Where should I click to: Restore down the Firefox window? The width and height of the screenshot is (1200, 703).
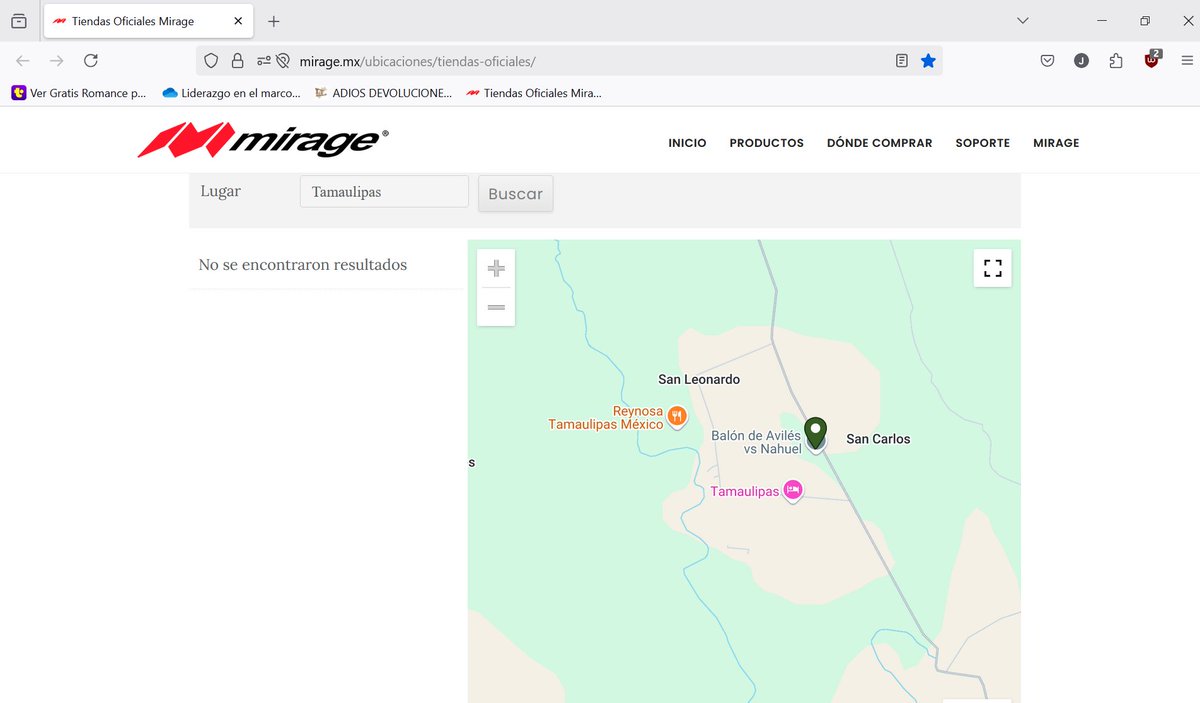coord(1145,21)
